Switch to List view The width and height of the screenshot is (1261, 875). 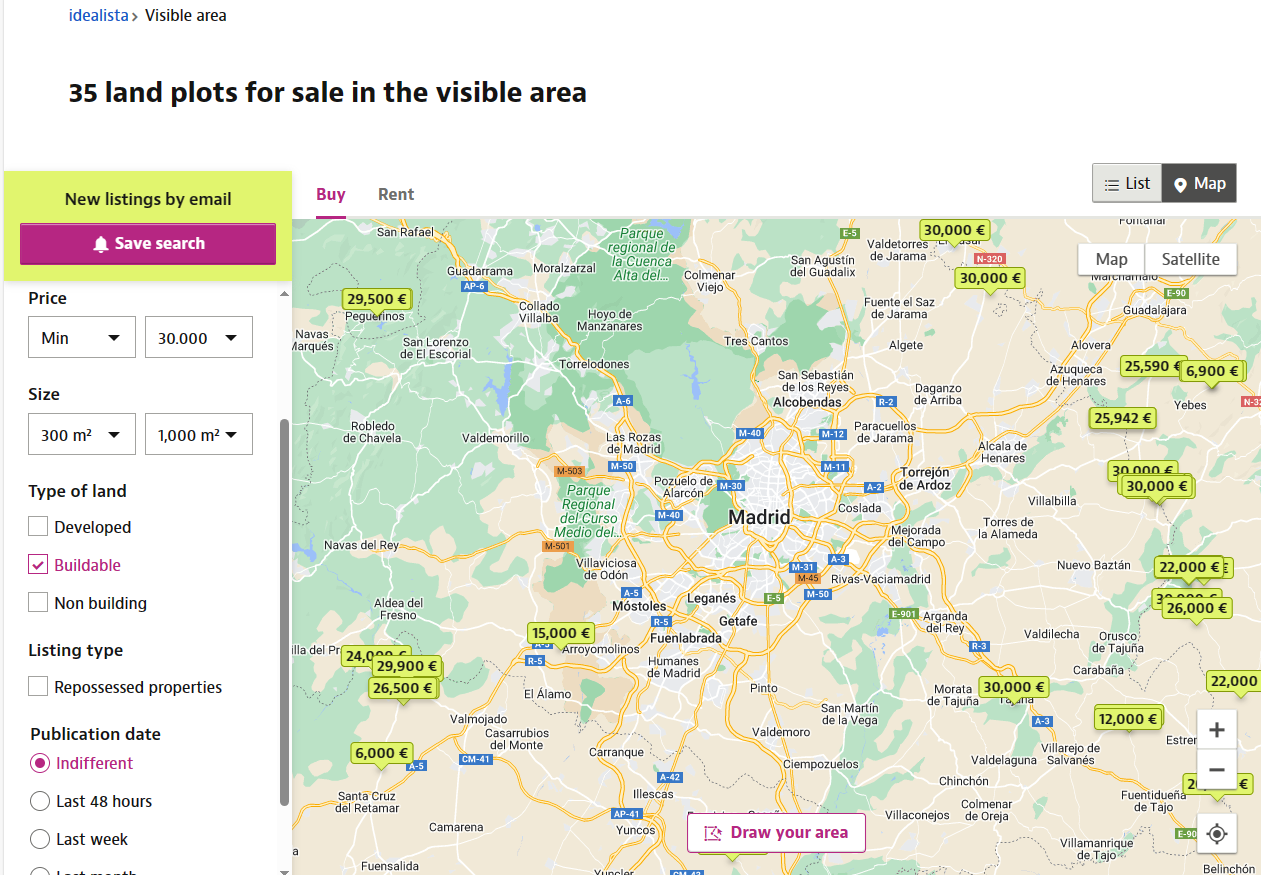pyautogui.click(x=1127, y=183)
